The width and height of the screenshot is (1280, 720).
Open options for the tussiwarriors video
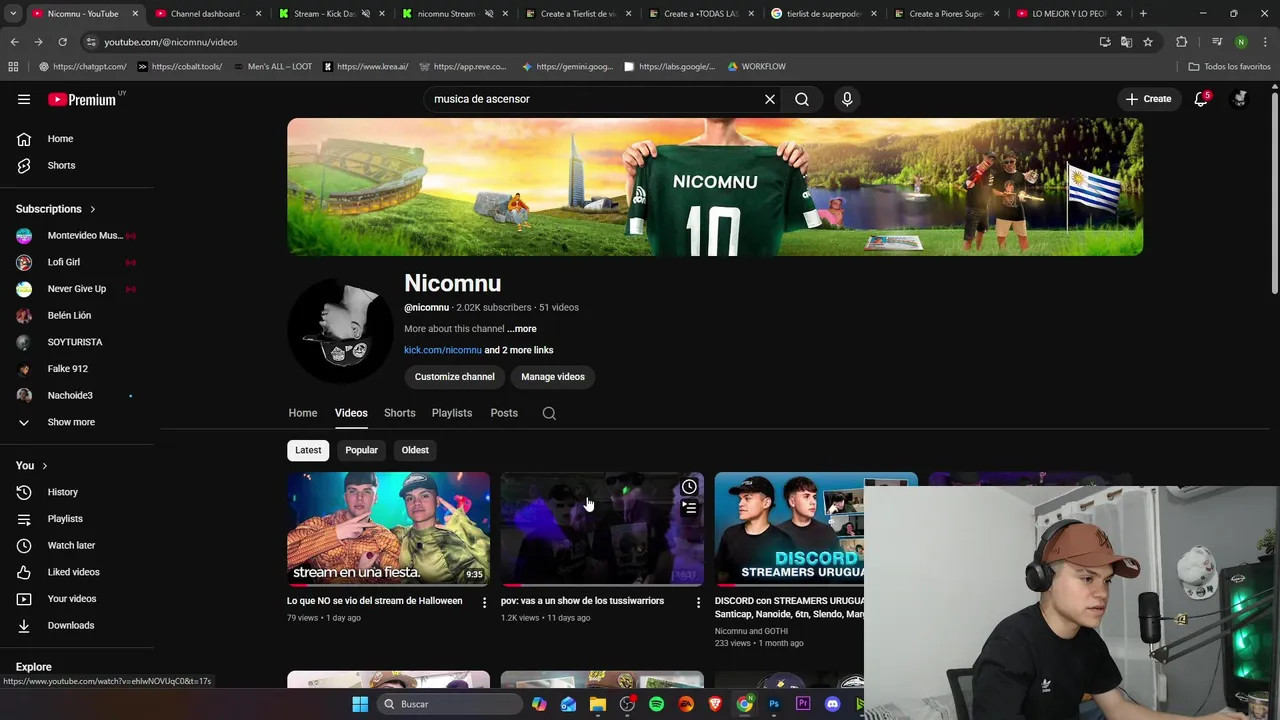(698, 602)
